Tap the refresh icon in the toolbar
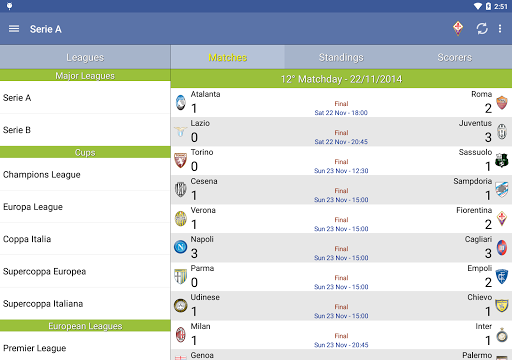The width and height of the screenshot is (512, 360). [x=482, y=29]
